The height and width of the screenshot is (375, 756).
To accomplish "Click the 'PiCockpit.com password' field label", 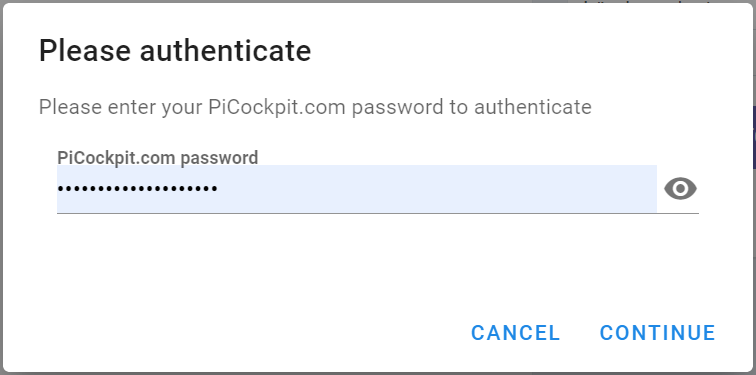I will coord(158,158).
